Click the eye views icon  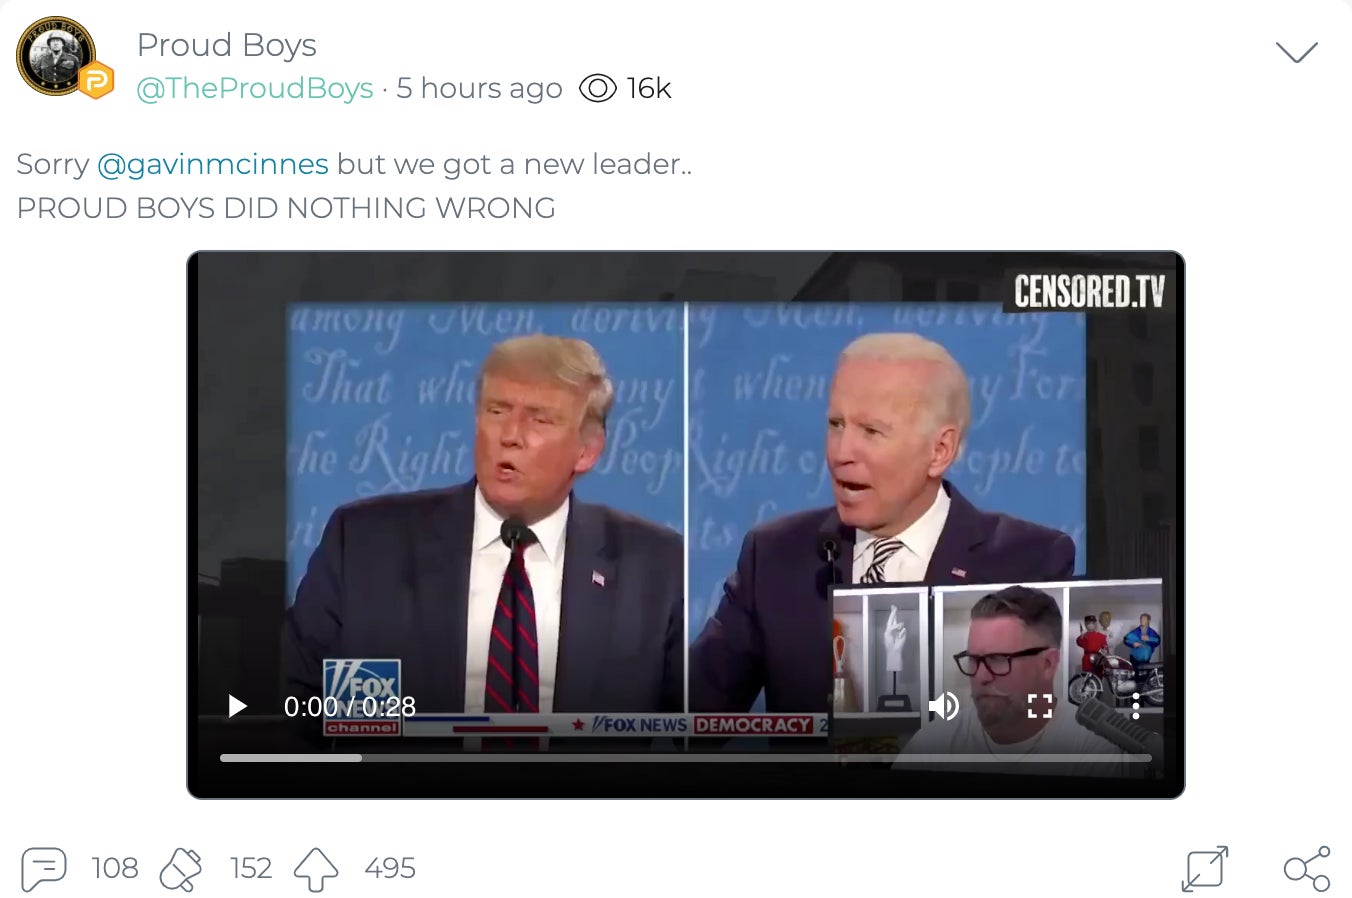click(x=598, y=88)
